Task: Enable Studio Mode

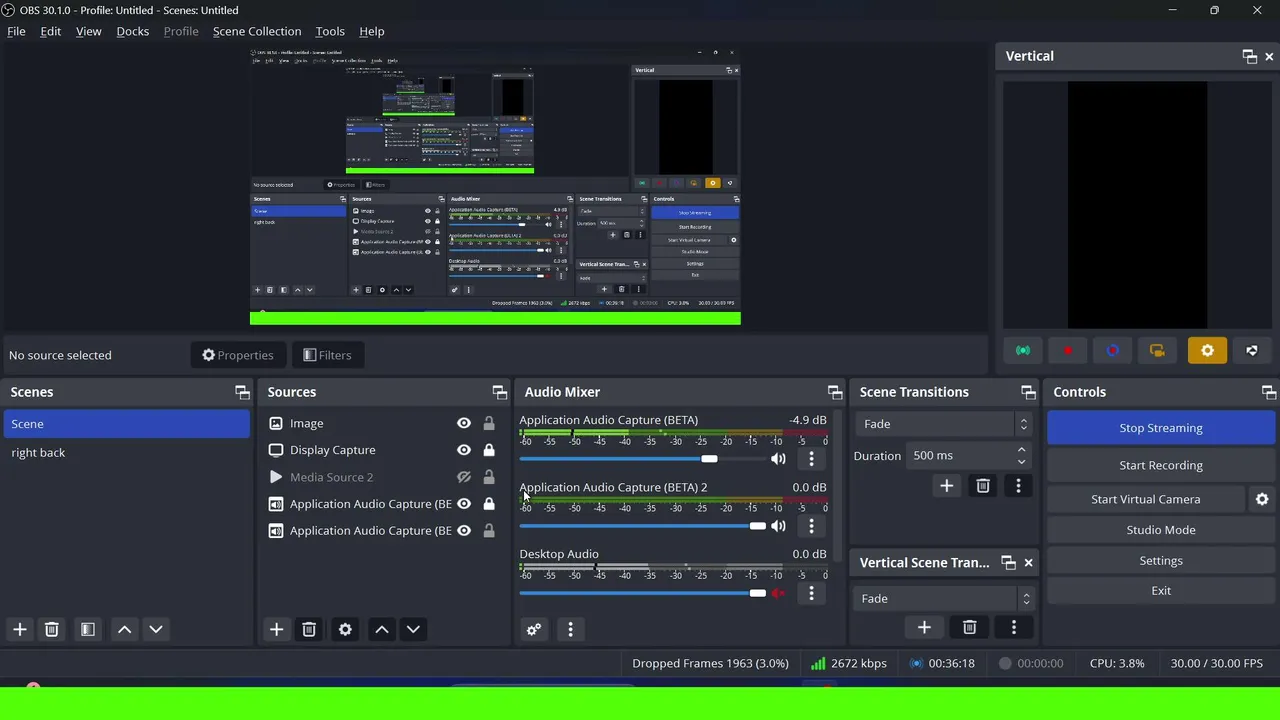Action: (1161, 530)
